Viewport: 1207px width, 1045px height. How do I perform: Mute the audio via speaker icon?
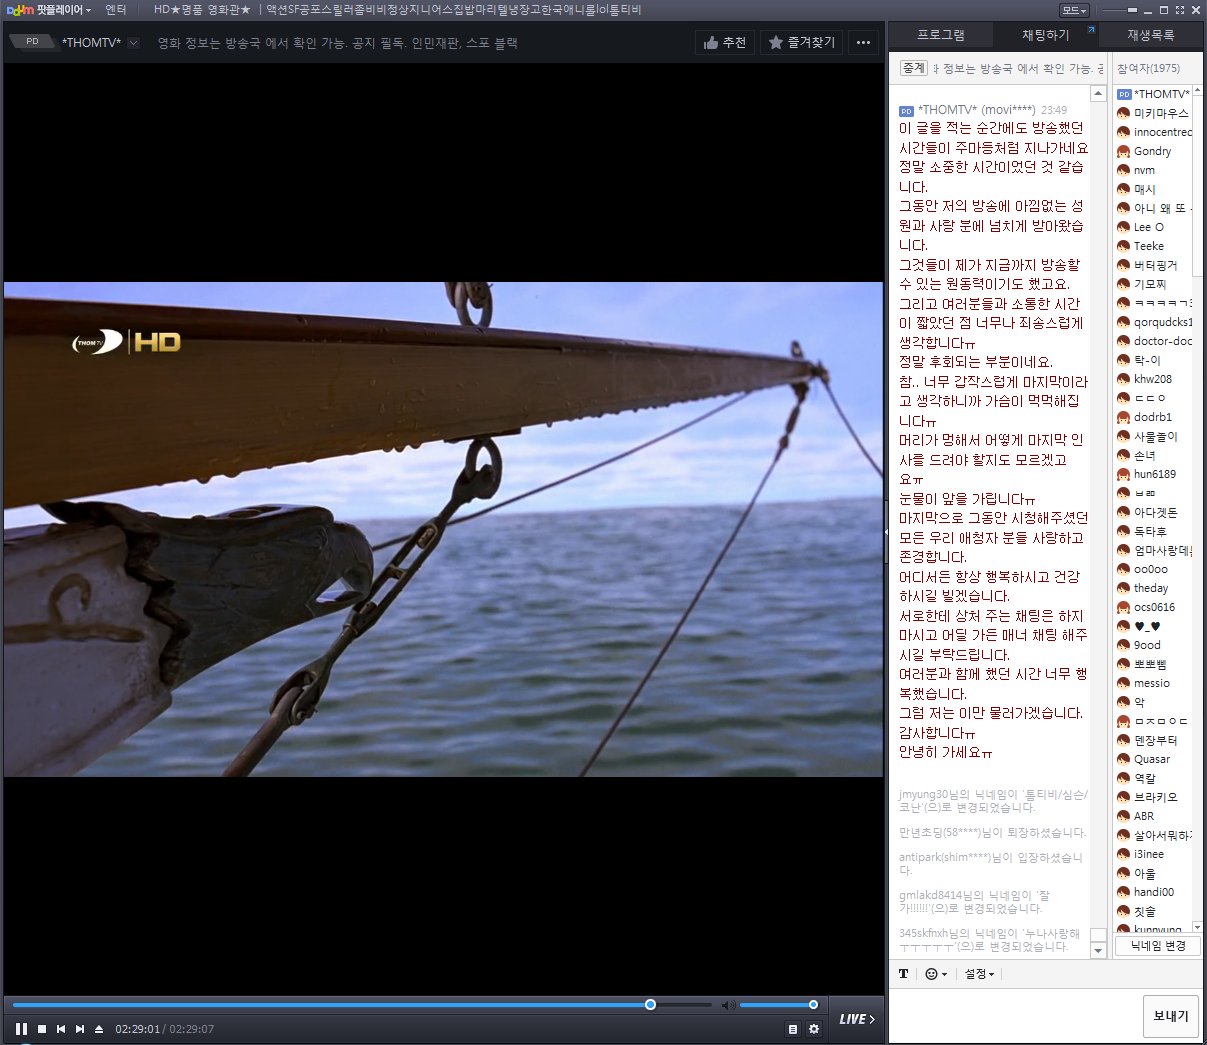(x=728, y=1005)
